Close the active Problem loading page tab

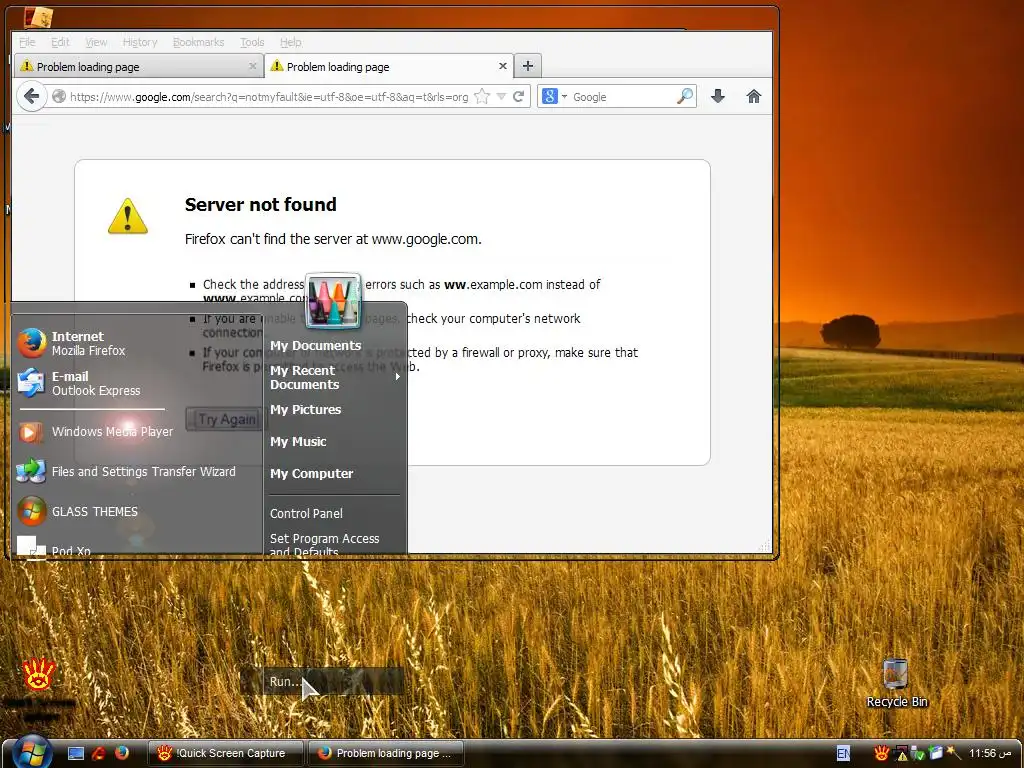(x=502, y=66)
